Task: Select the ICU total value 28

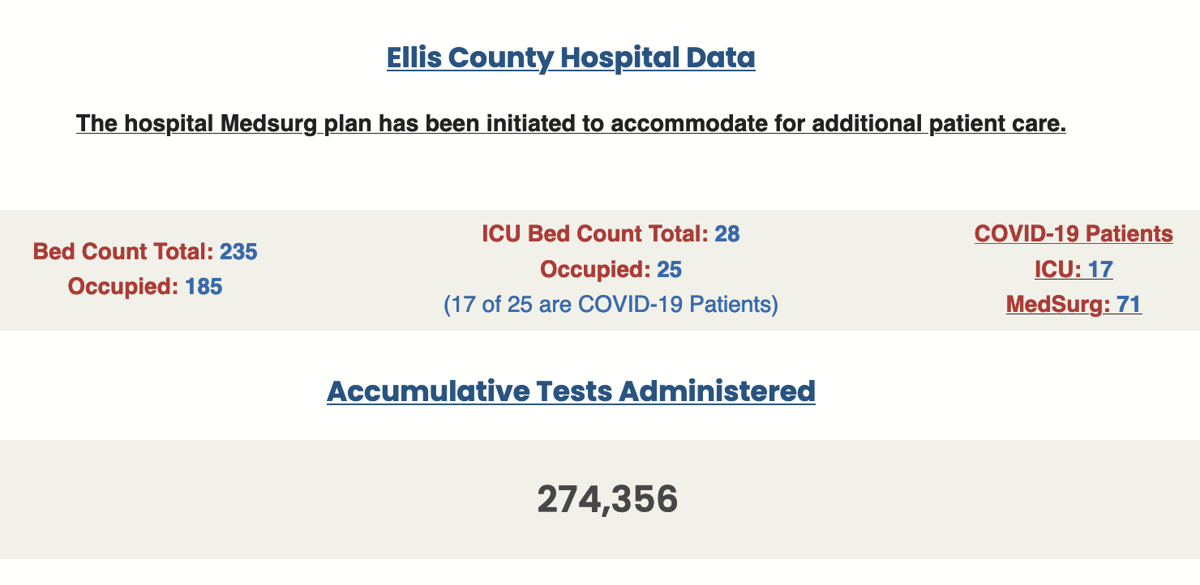Action: pyautogui.click(x=727, y=234)
